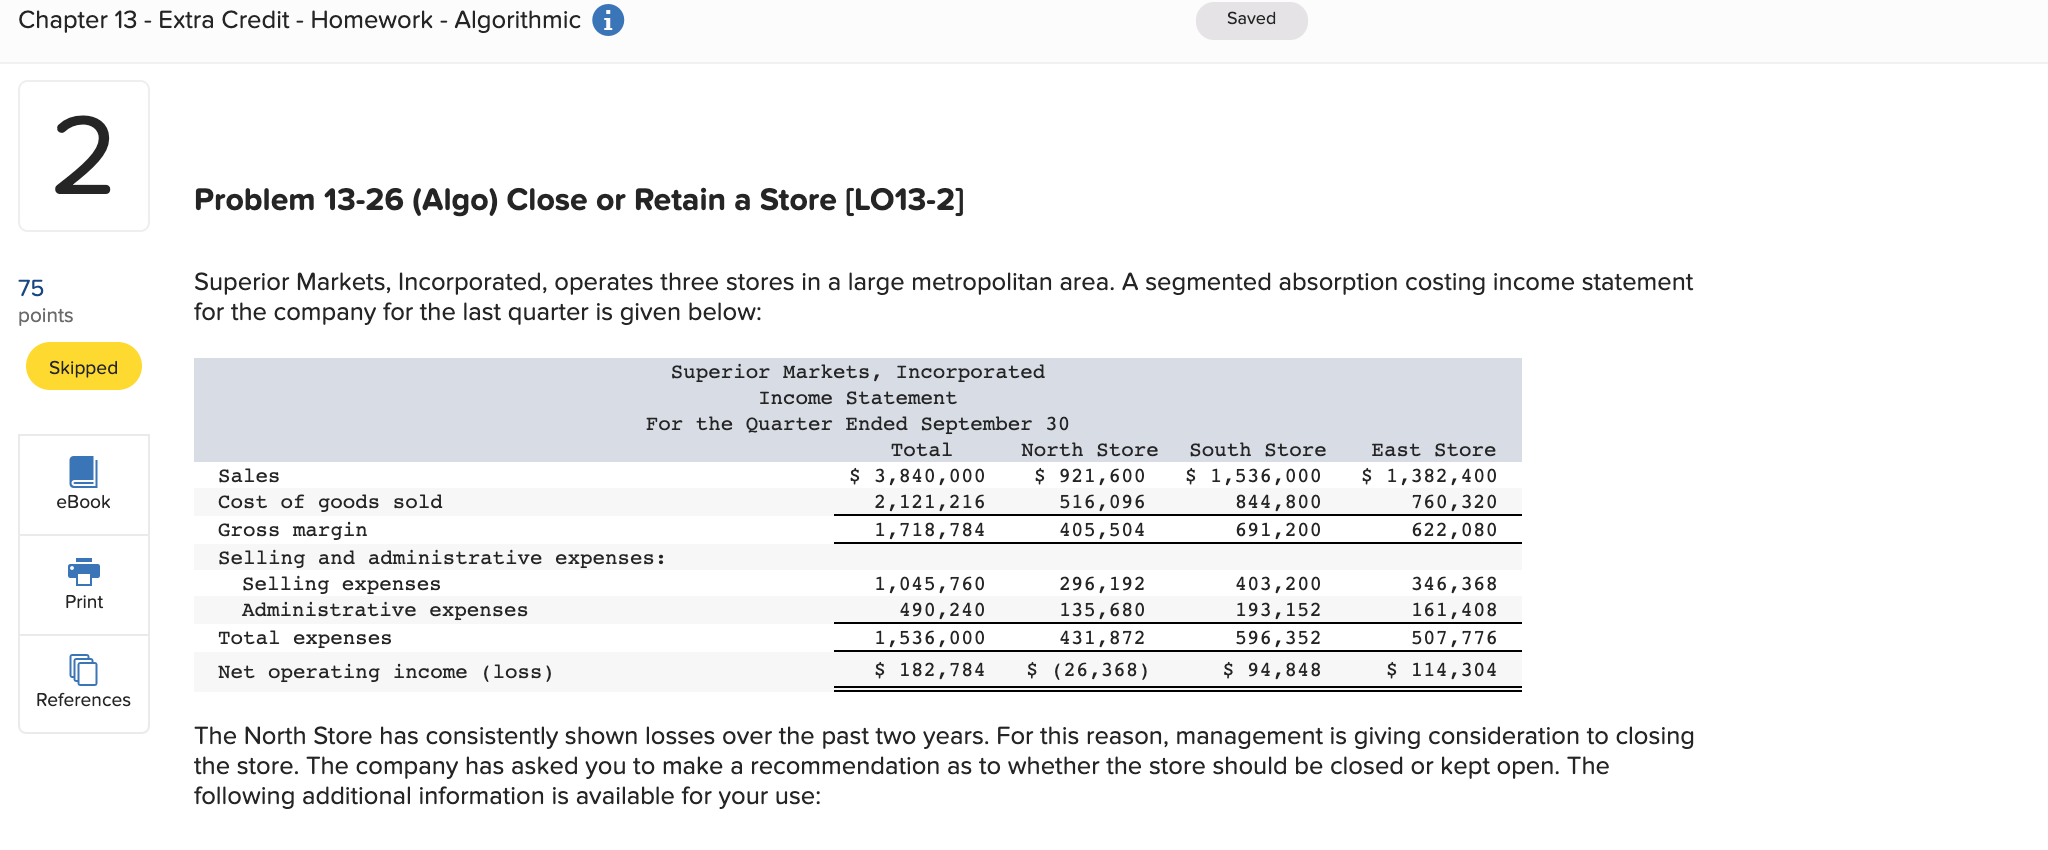Click the South Store column header
Screen dimensions: 2048x850
1257,450
